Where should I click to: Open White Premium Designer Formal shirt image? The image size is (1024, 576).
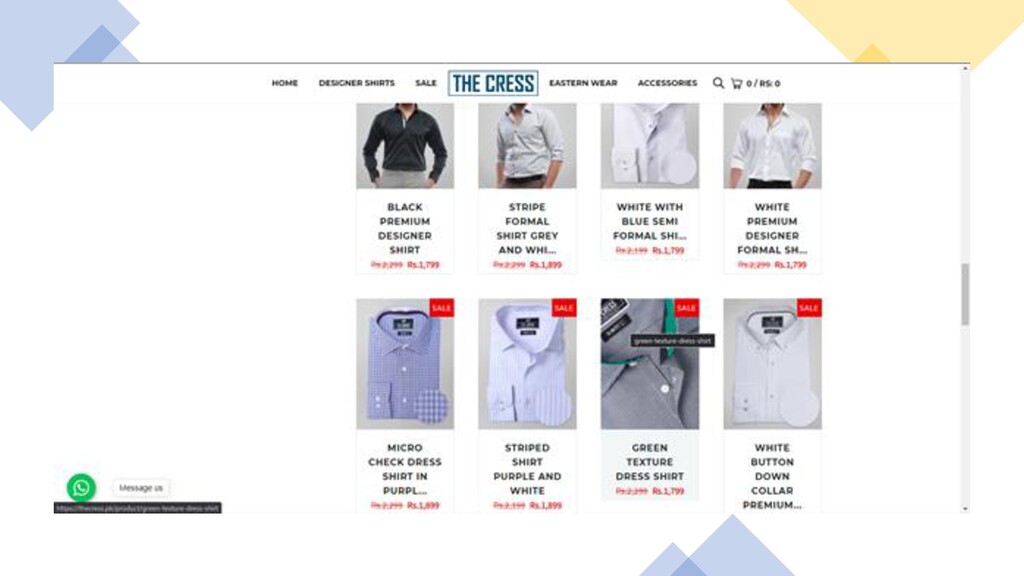click(x=773, y=146)
